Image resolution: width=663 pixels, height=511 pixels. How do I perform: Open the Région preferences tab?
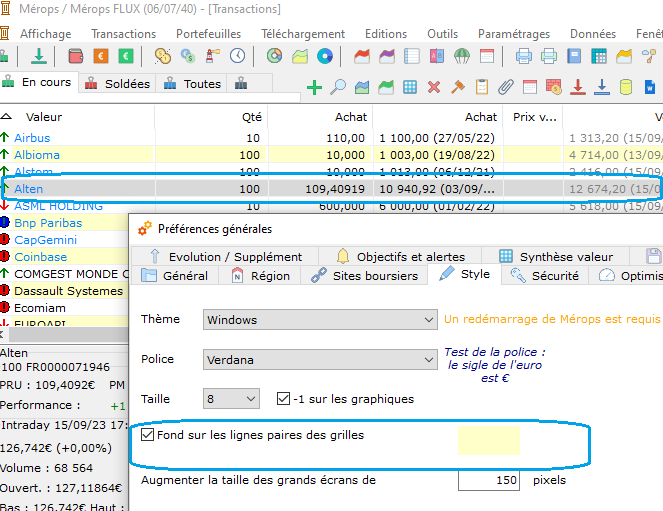click(260, 276)
